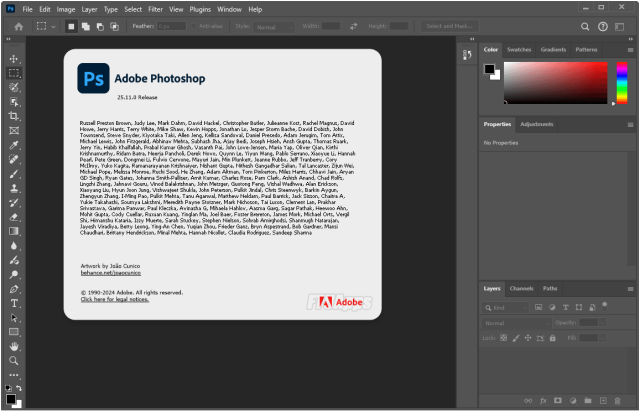Click the Create new layer plus icon
The image size is (640, 412).
[603, 401]
